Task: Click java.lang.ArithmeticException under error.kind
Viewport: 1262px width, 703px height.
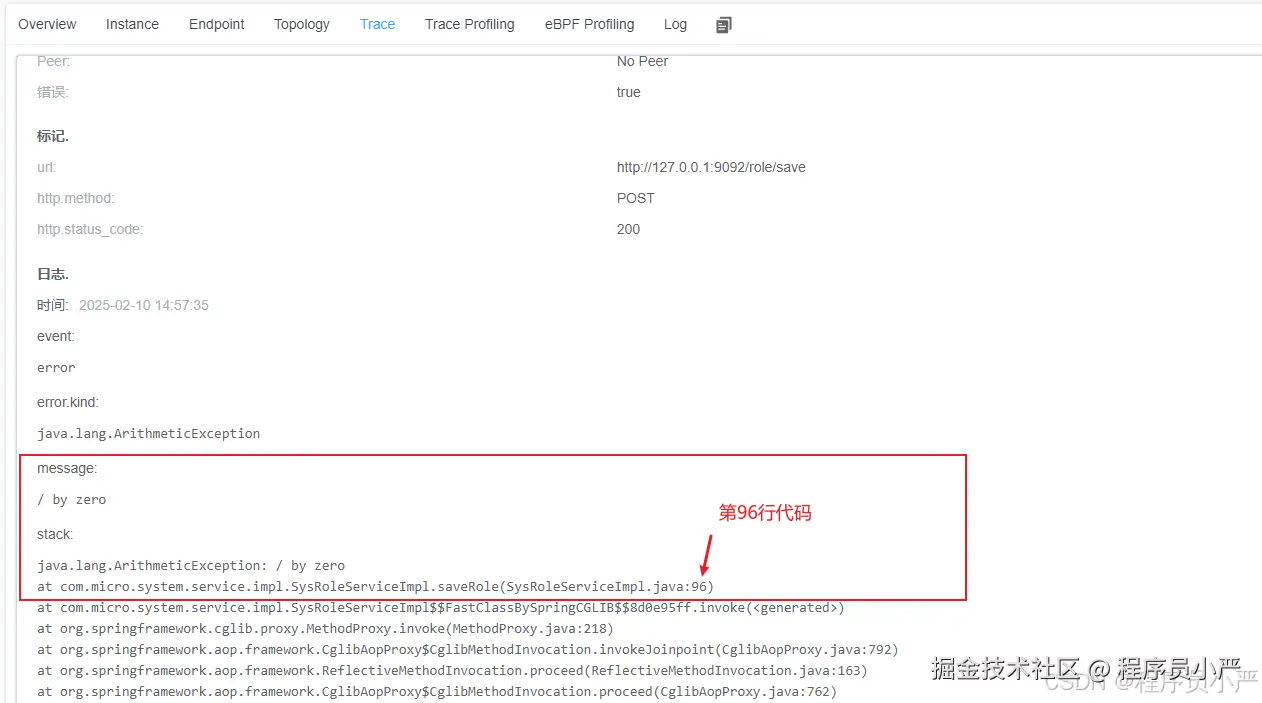Action: click(149, 433)
